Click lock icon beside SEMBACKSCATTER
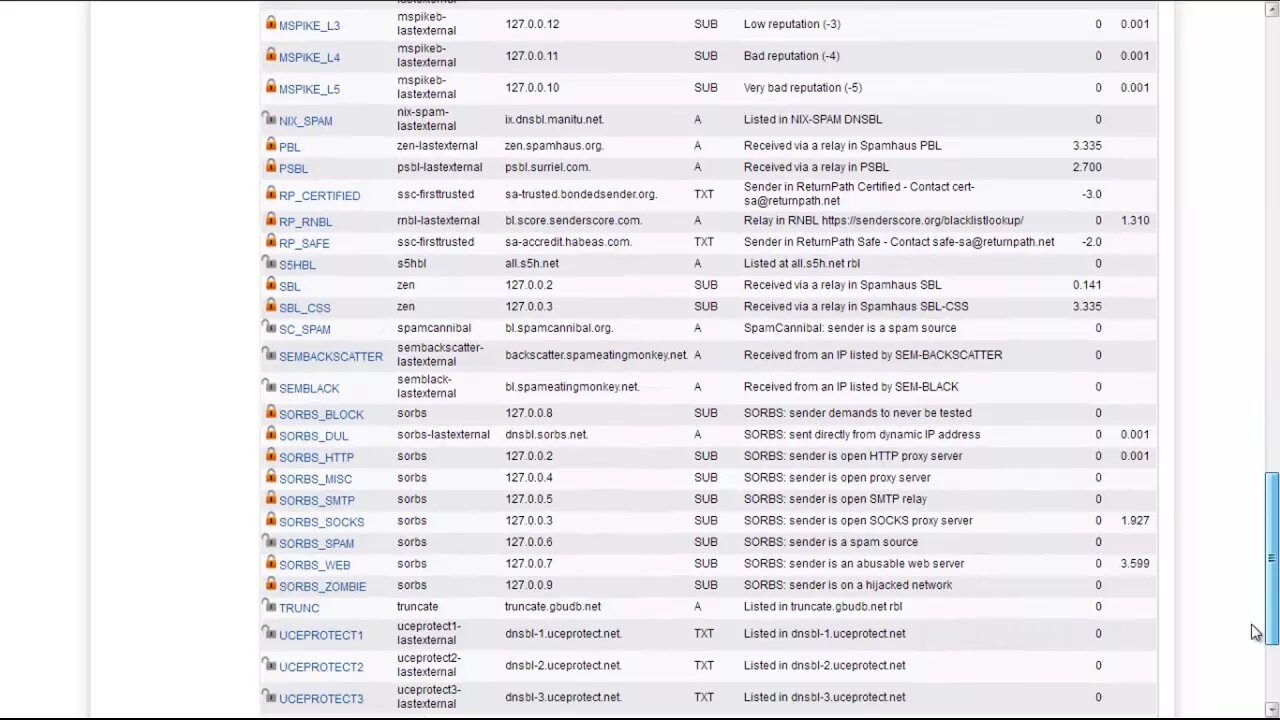The width and height of the screenshot is (1280, 720). [x=270, y=354]
